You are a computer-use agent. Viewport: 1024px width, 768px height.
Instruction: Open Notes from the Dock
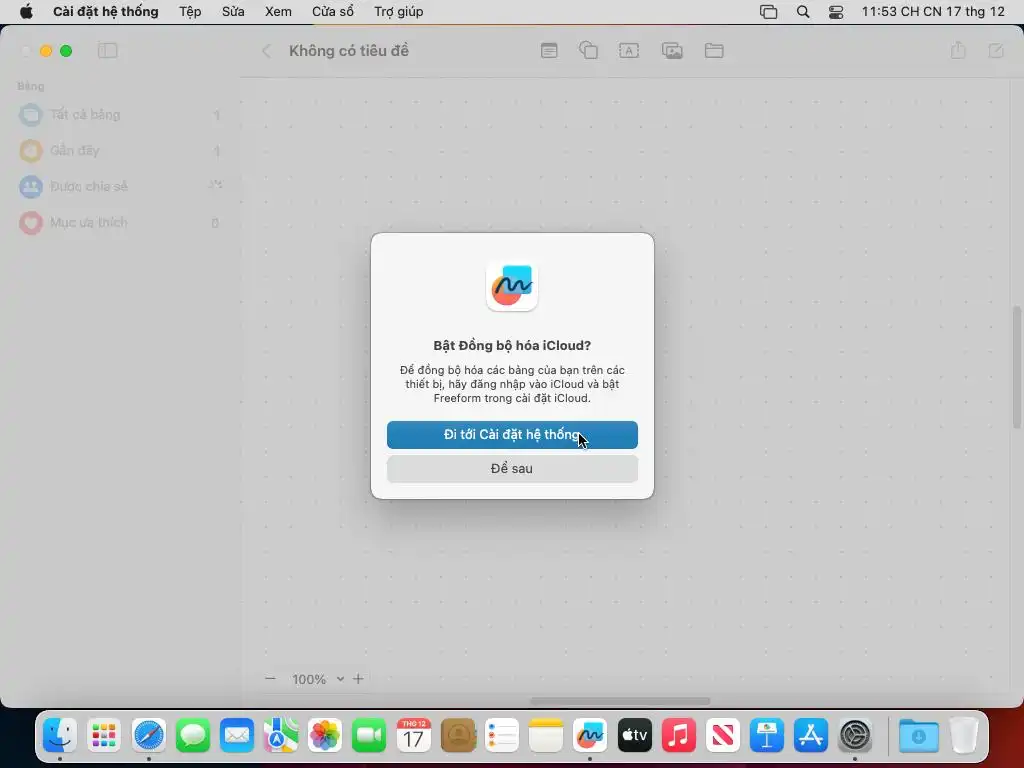546,735
